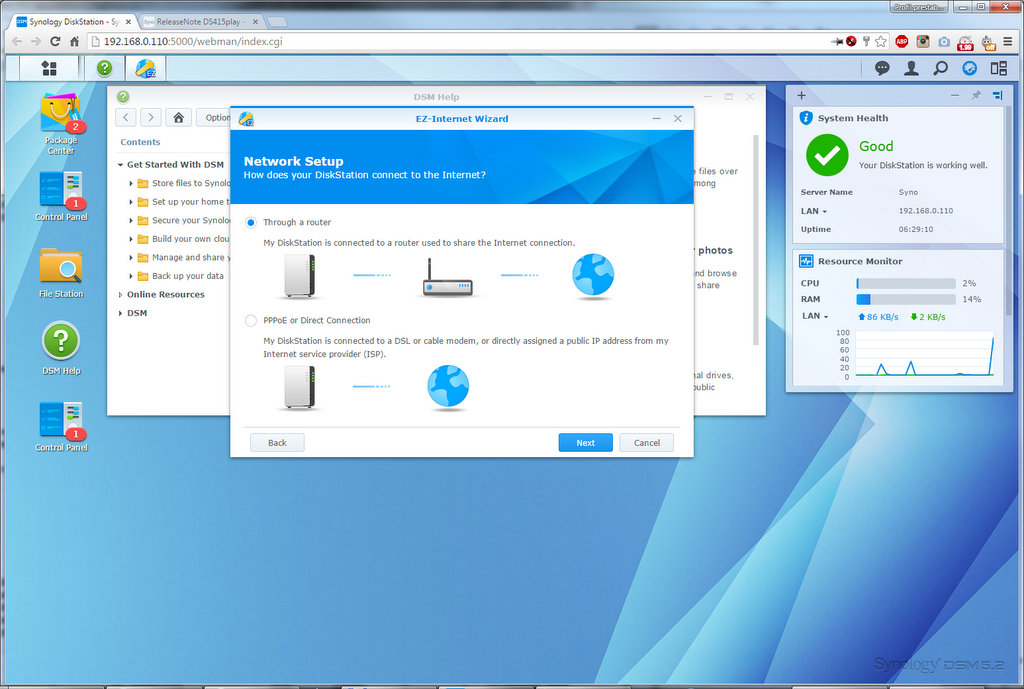
Task: Click the network traffic graph
Action: pos(925,353)
